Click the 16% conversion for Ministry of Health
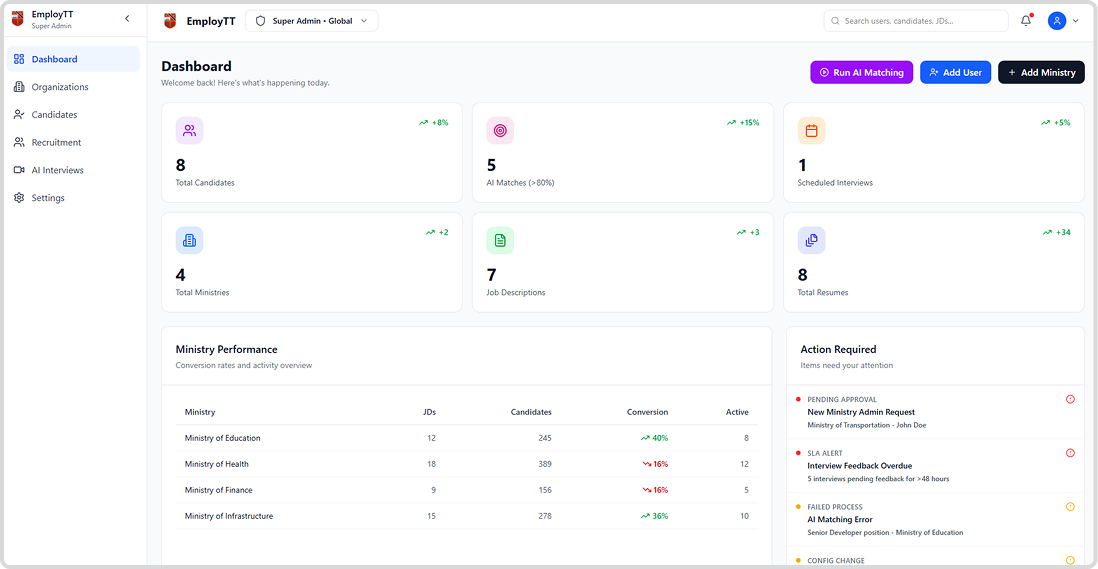 click(x=655, y=464)
